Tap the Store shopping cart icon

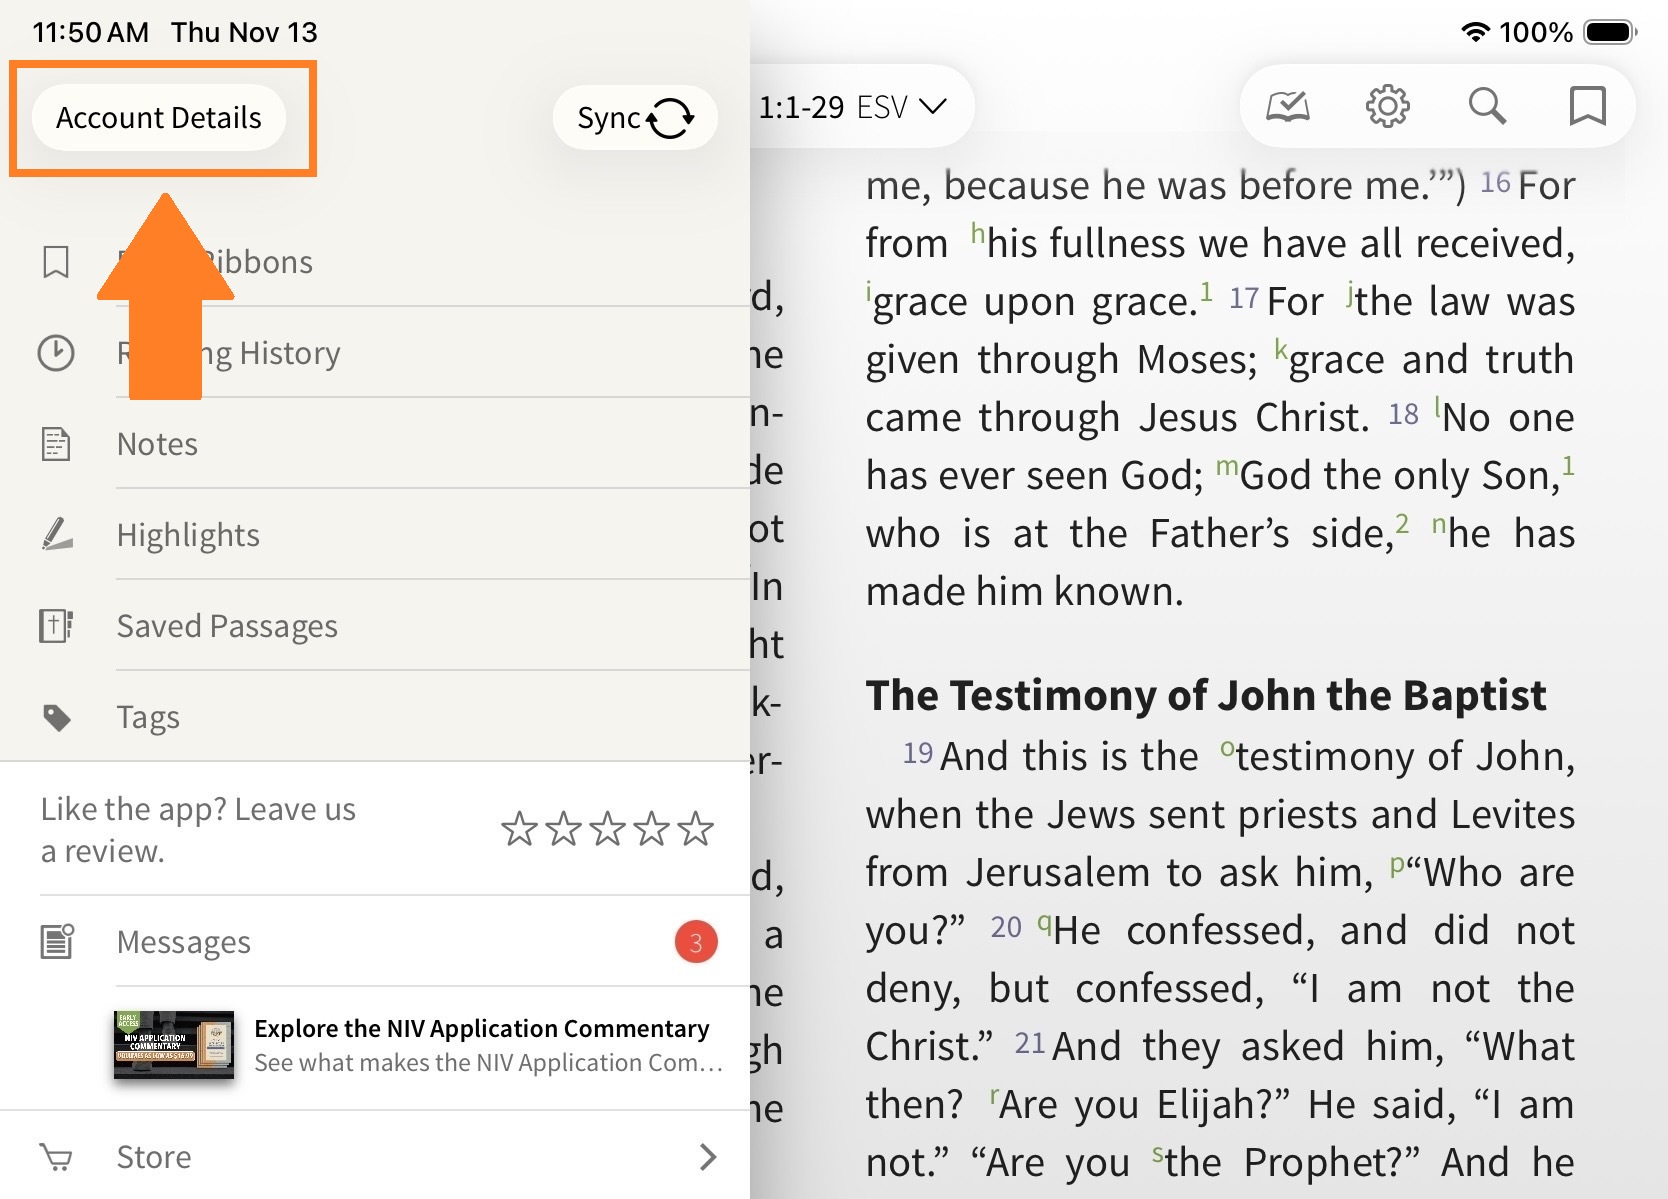(x=56, y=1157)
